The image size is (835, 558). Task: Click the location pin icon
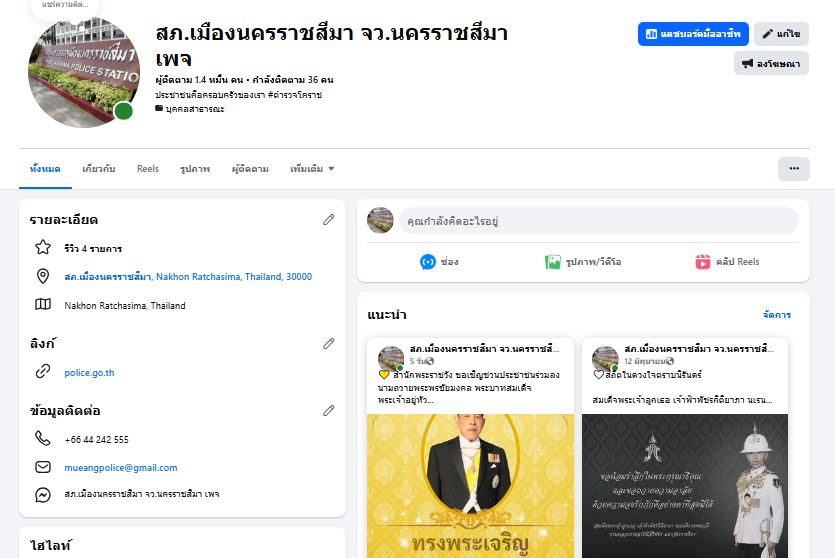(43, 276)
